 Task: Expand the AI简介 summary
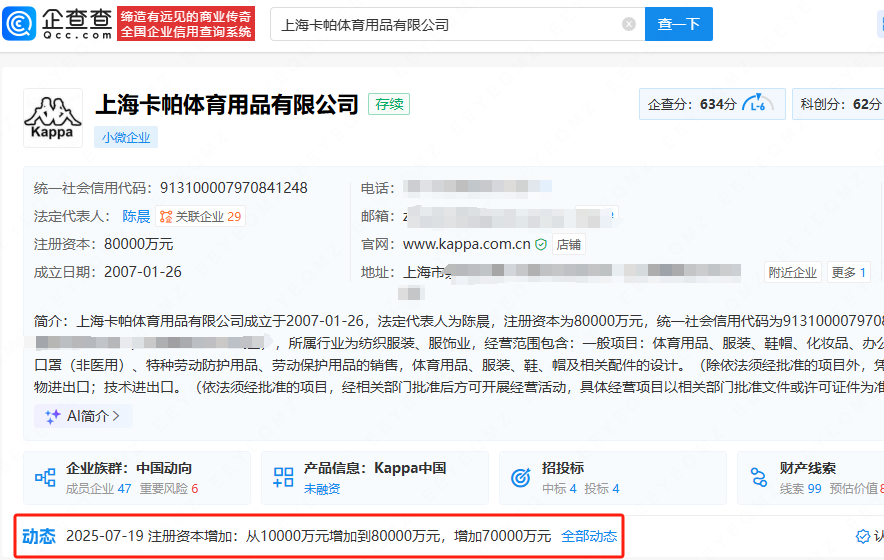pos(83,416)
